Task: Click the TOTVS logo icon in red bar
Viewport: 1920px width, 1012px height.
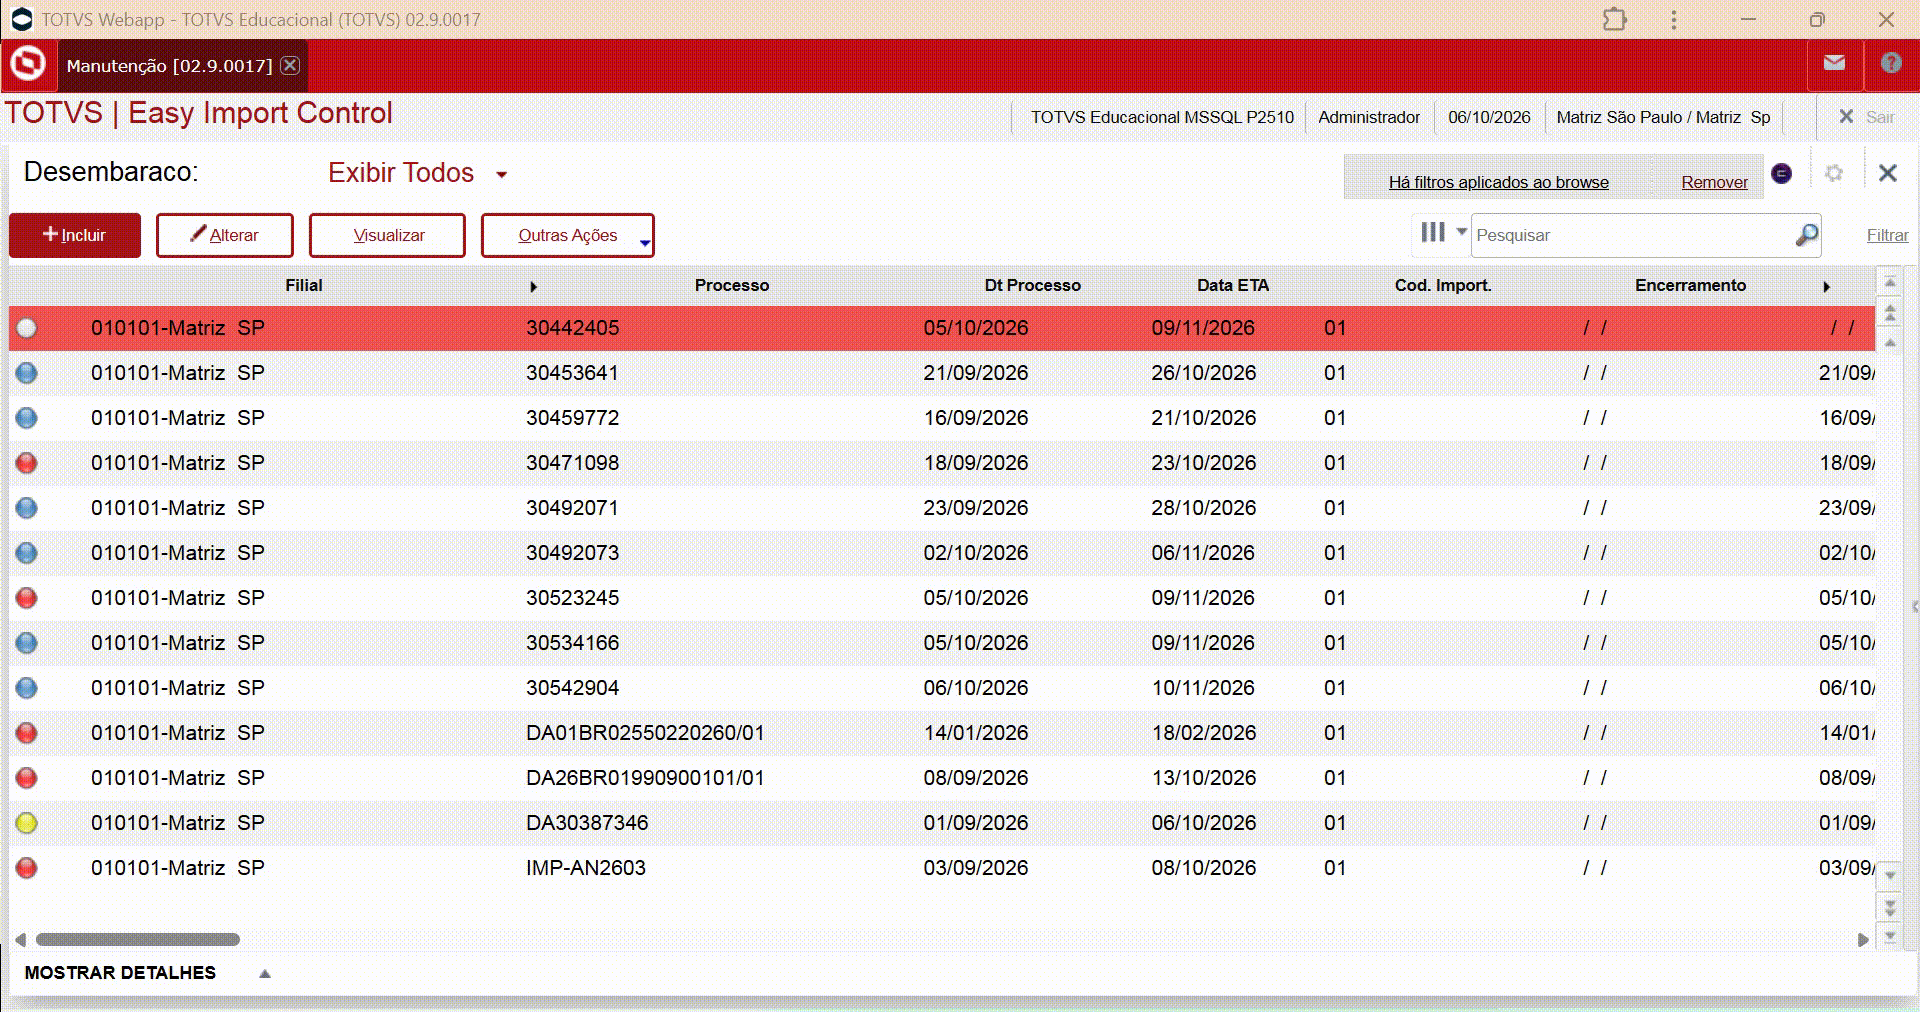Action: (x=28, y=64)
